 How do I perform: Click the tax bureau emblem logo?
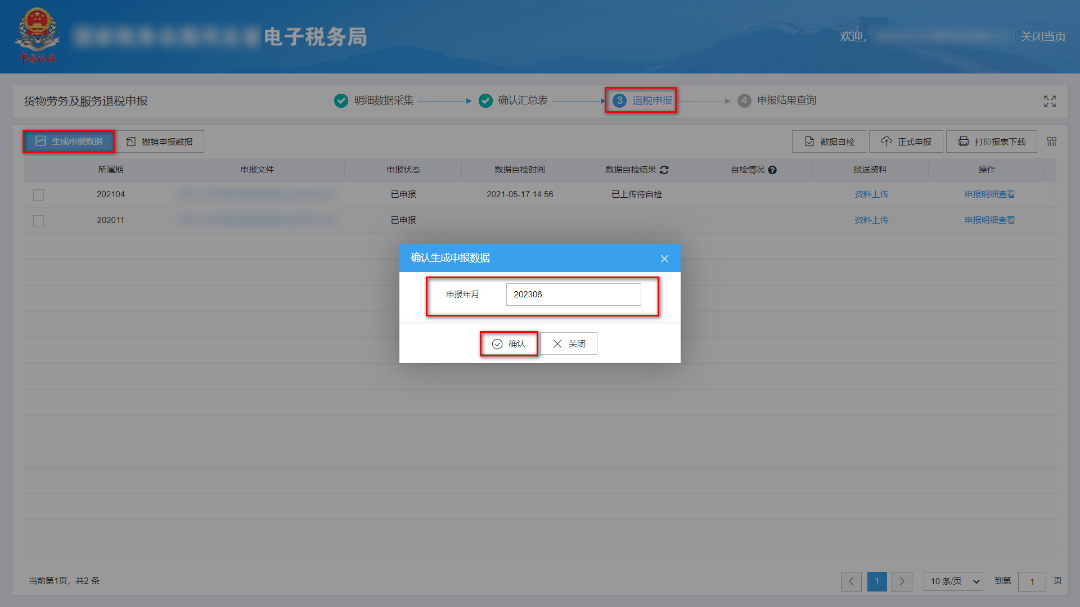click(x=37, y=36)
